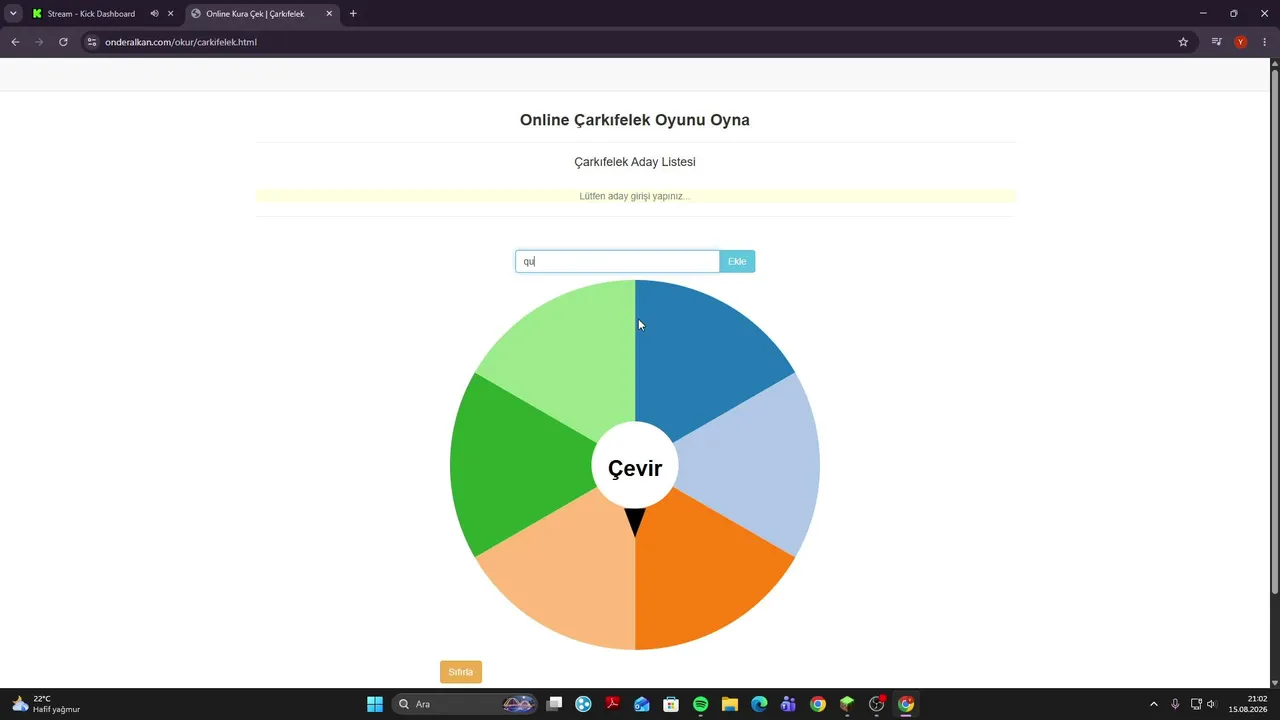The image size is (1280, 720).
Task: Select the Online Kura Çek | Çarkıfelek tab
Action: (255, 14)
